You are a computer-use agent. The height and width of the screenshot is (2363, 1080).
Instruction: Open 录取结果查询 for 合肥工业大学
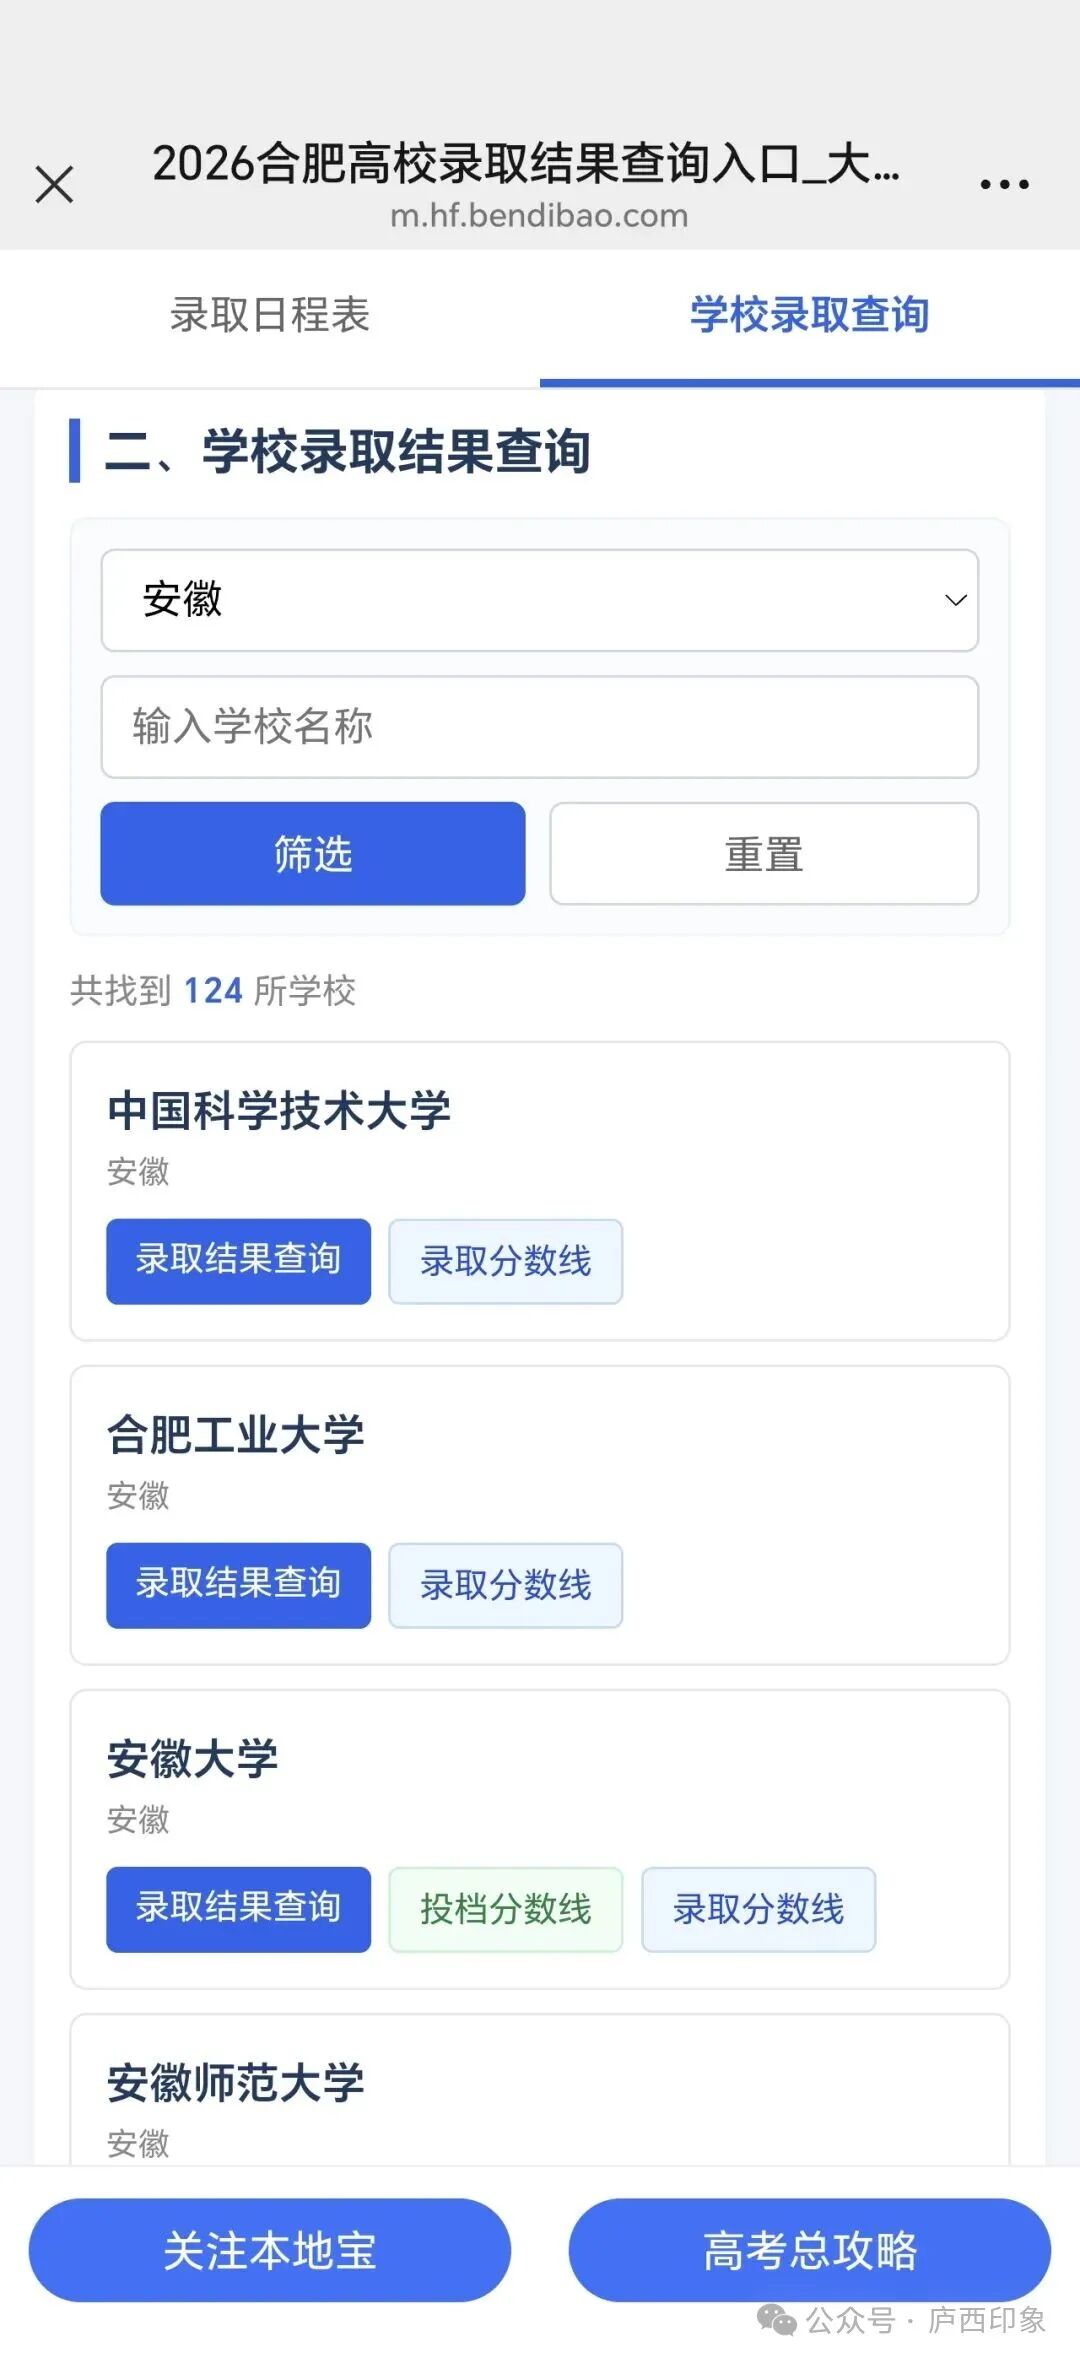click(x=239, y=1585)
